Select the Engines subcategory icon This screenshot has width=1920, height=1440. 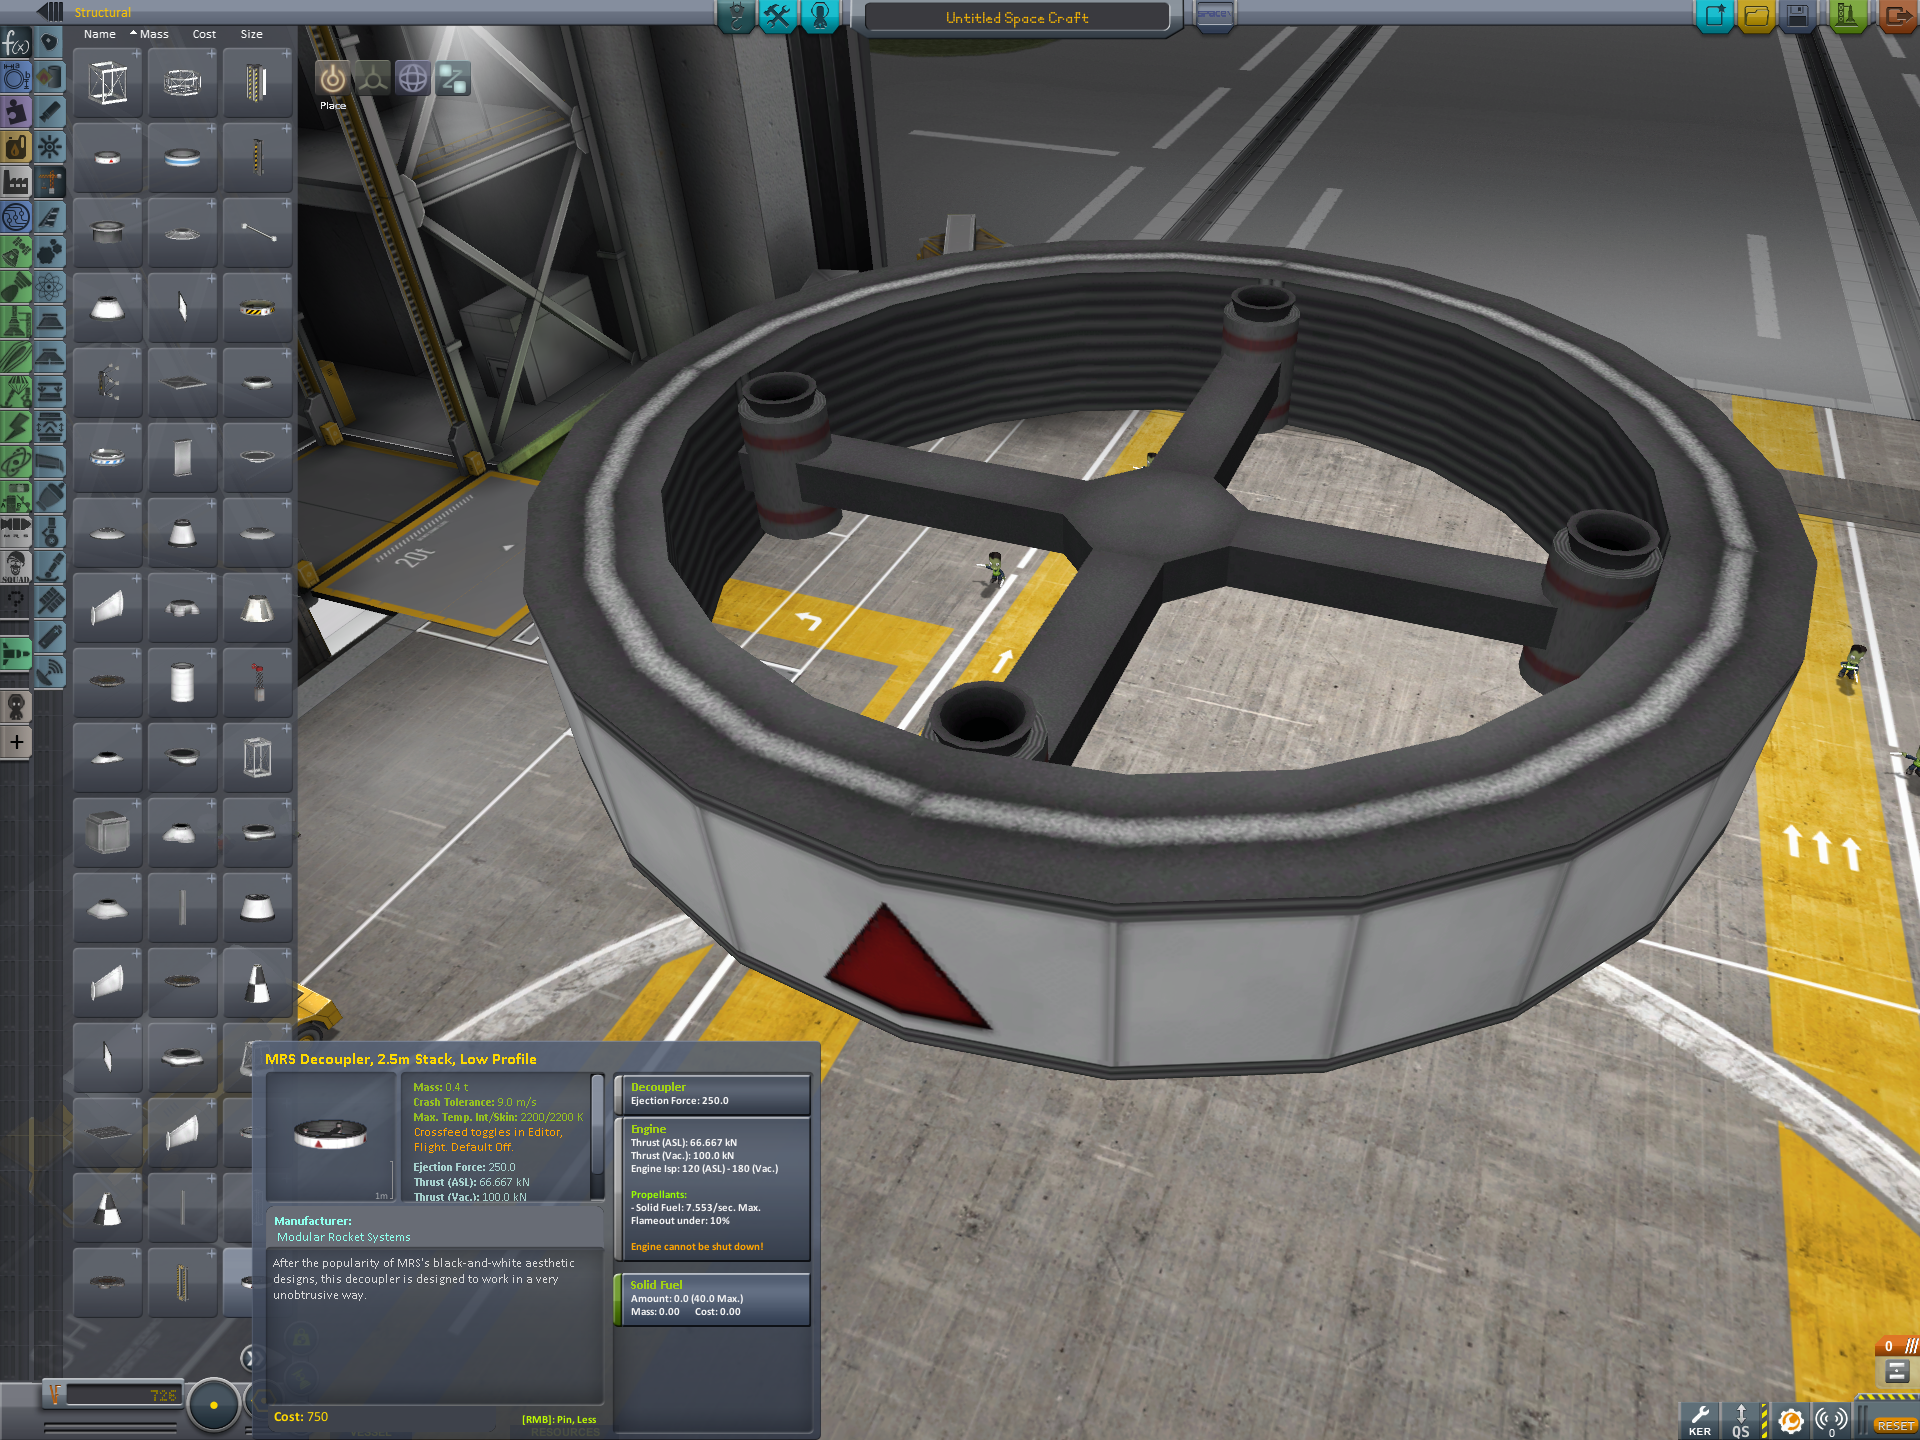[x=49, y=112]
